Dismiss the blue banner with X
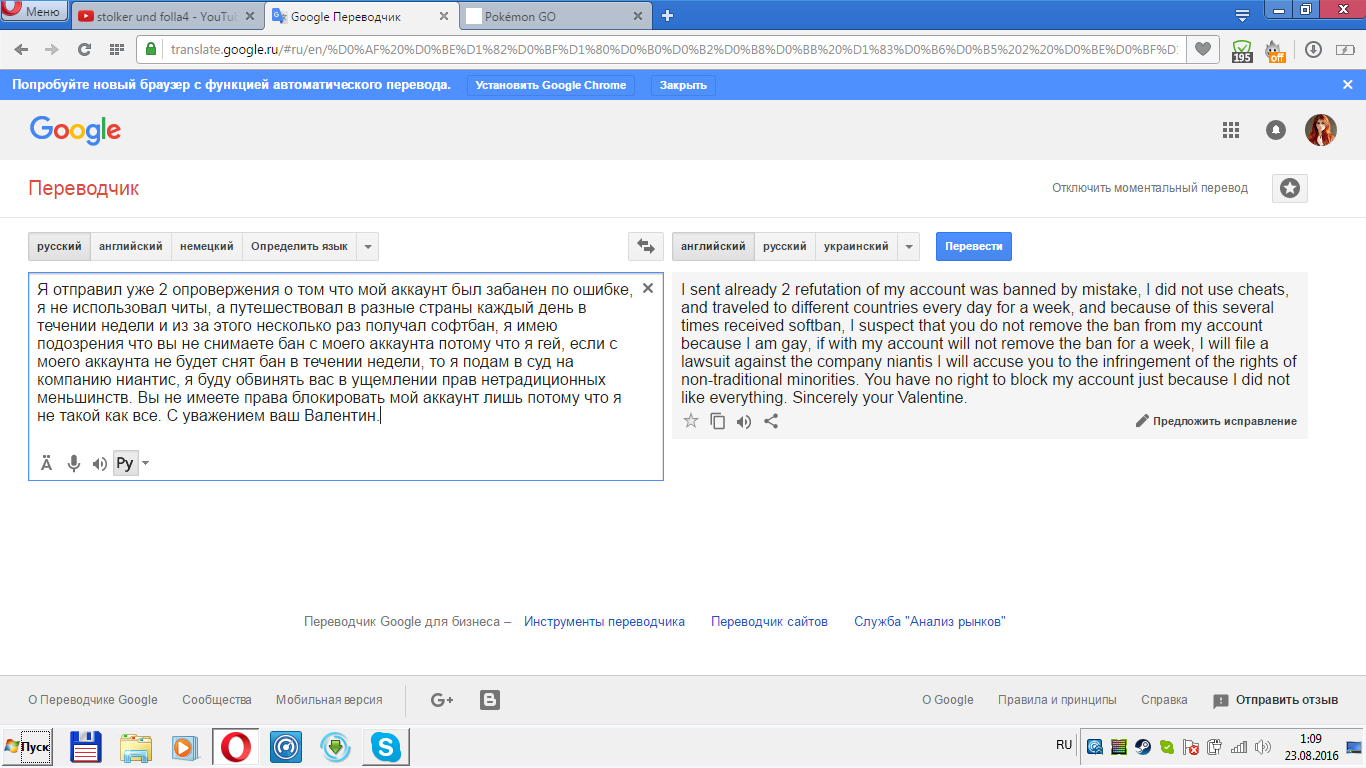The width and height of the screenshot is (1366, 768). click(1347, 85)
